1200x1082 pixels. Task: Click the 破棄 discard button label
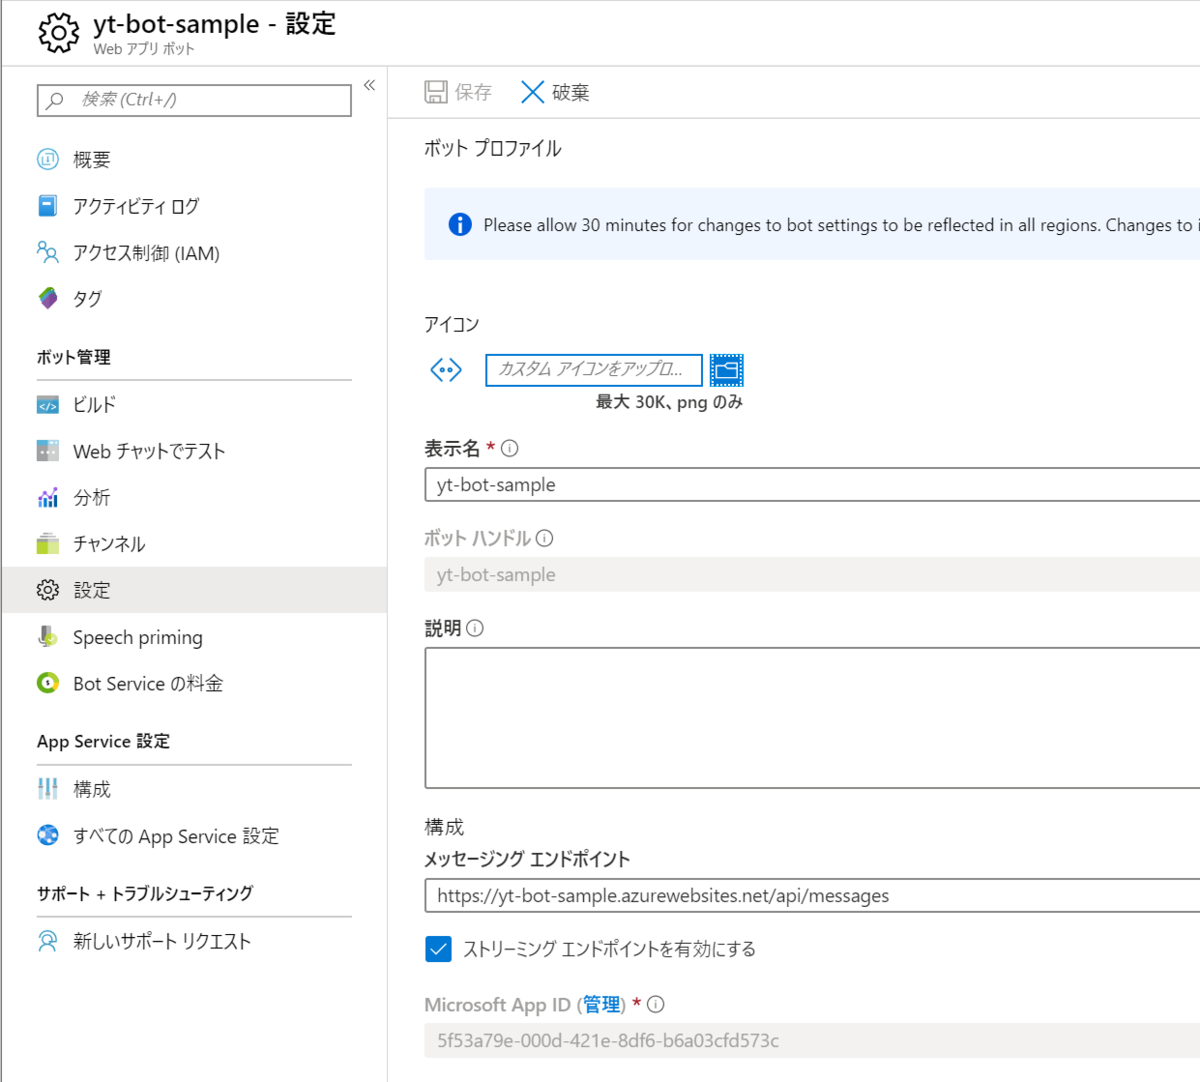click(571, 92)
